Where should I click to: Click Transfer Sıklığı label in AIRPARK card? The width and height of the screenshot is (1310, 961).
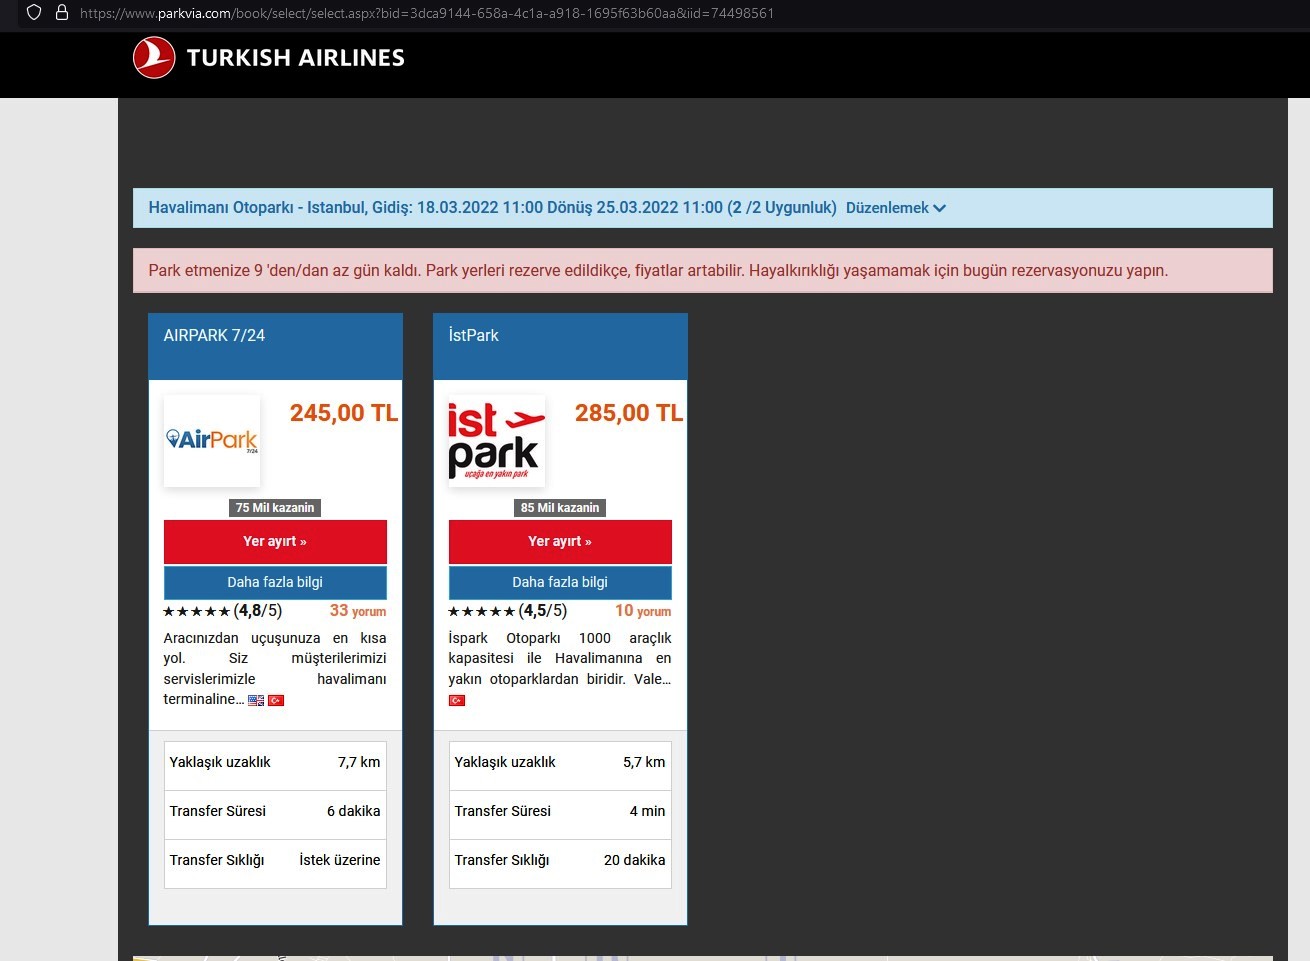coord(217,860)
